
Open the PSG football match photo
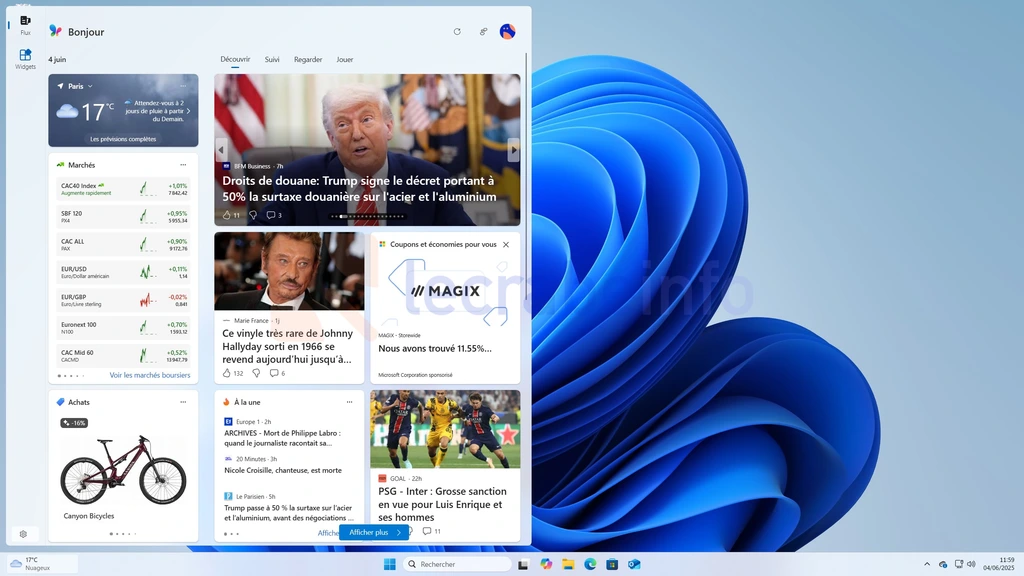(x=445, y=429)
